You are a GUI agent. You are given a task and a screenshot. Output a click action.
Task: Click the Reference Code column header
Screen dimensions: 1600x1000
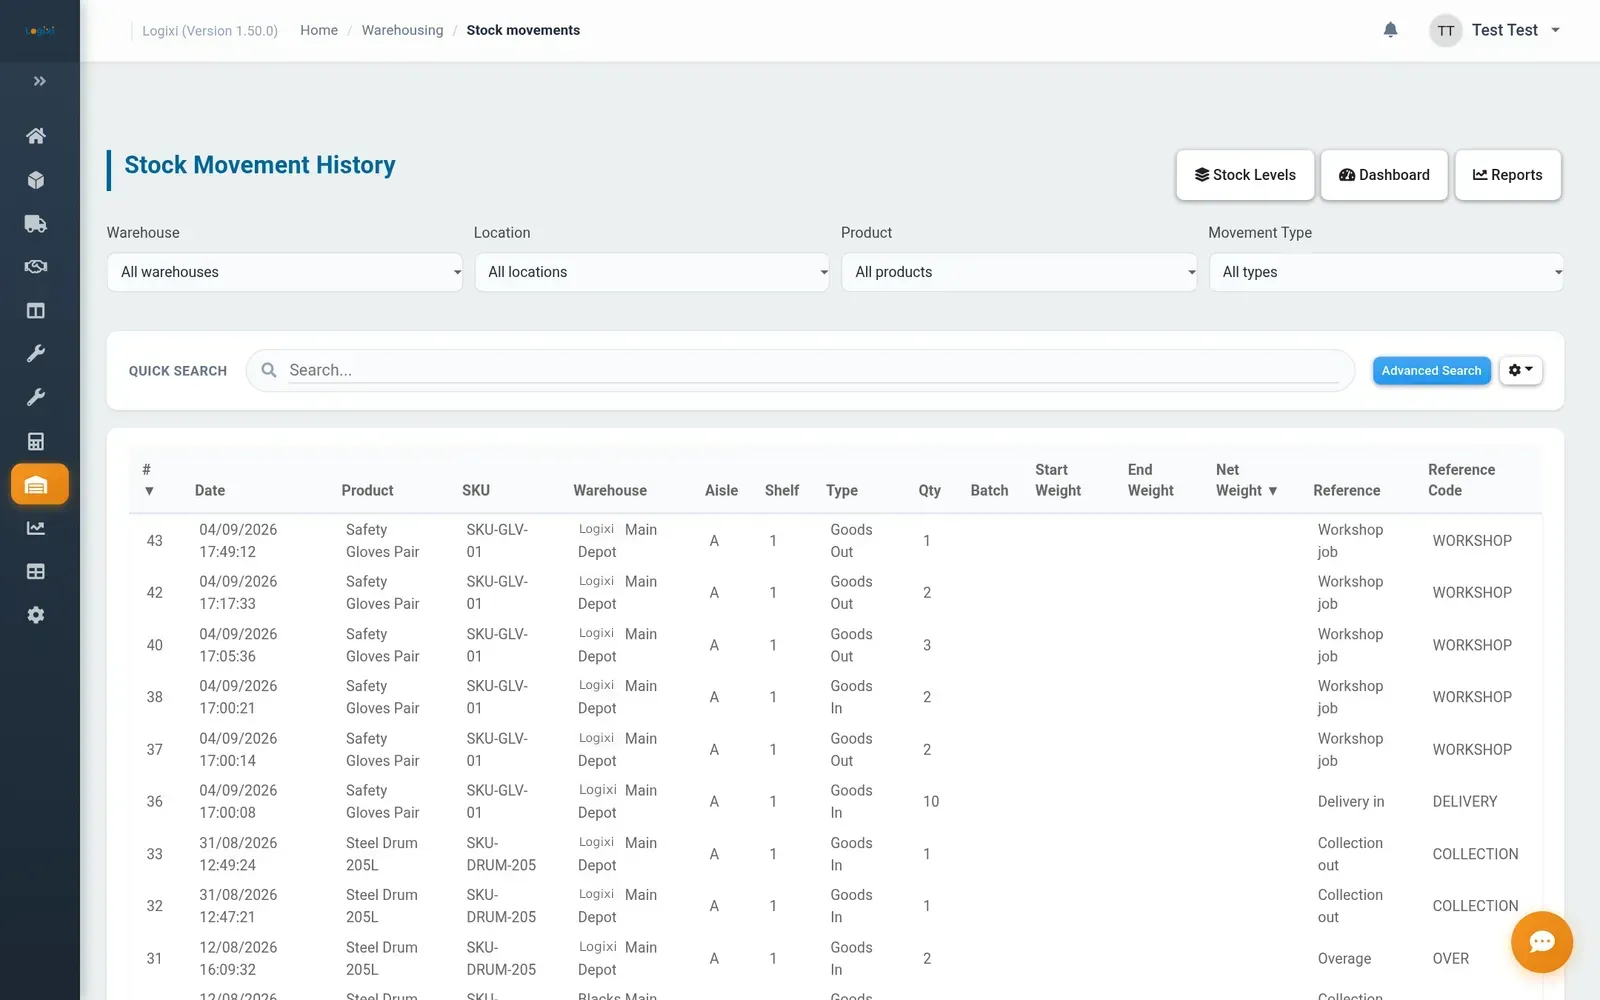point(1461,480)
